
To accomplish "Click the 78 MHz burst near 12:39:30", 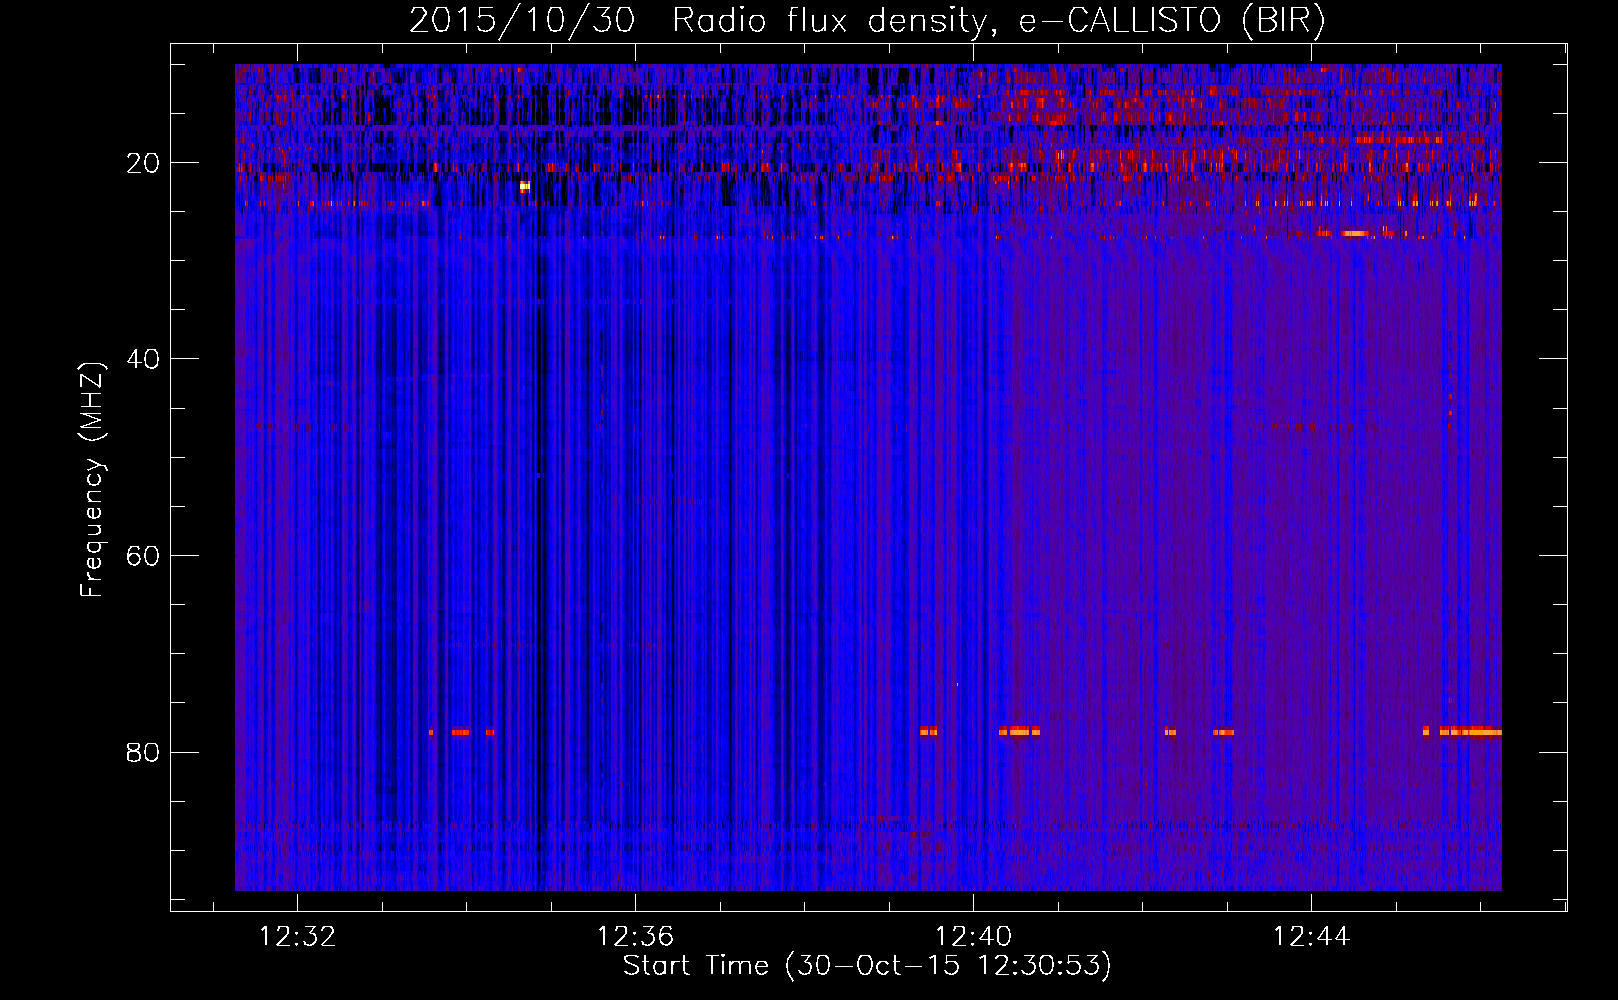I will [929, 731].
